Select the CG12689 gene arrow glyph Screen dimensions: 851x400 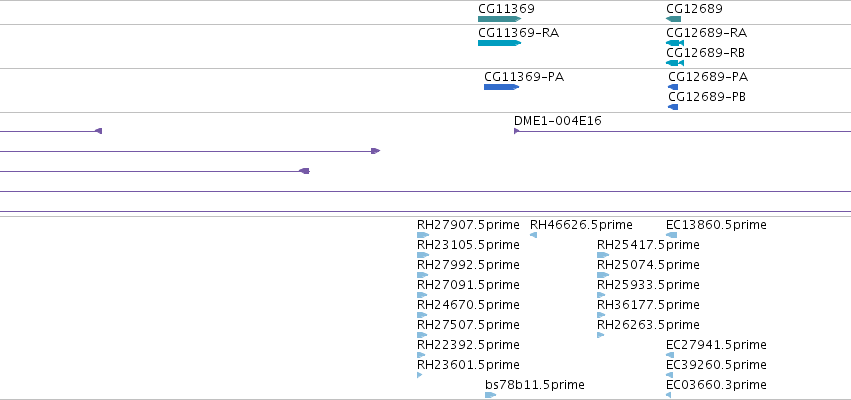coord(673,19)
